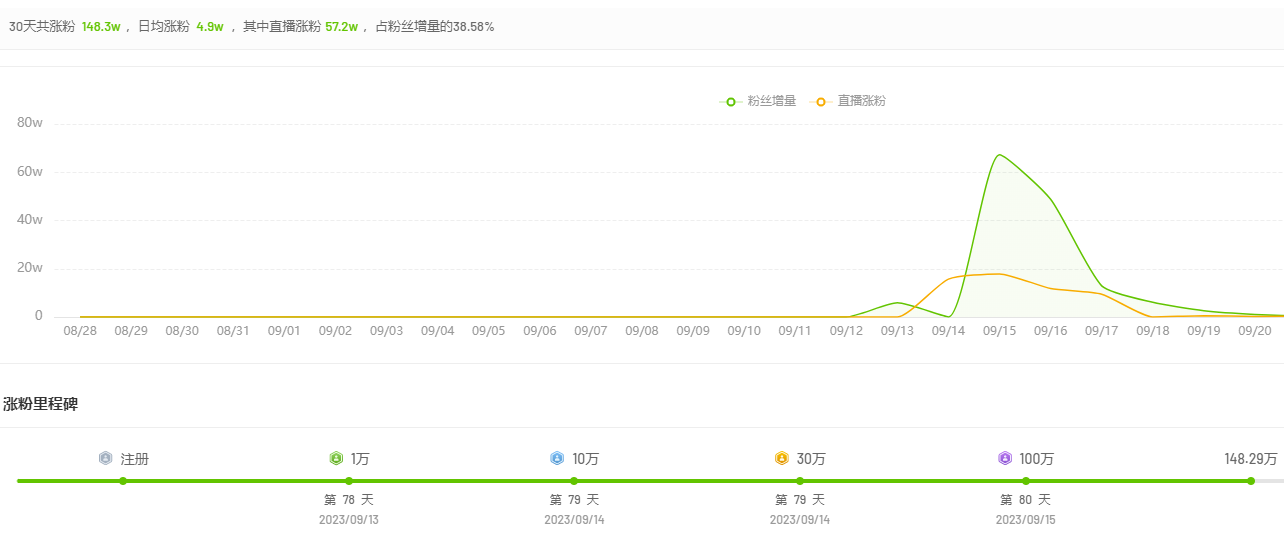The width and height of the screenshot is (1284, 542).
Task: Click the purple 100万 milestone badge icon
Action: pyautogui.click(x=1005, y=459)
